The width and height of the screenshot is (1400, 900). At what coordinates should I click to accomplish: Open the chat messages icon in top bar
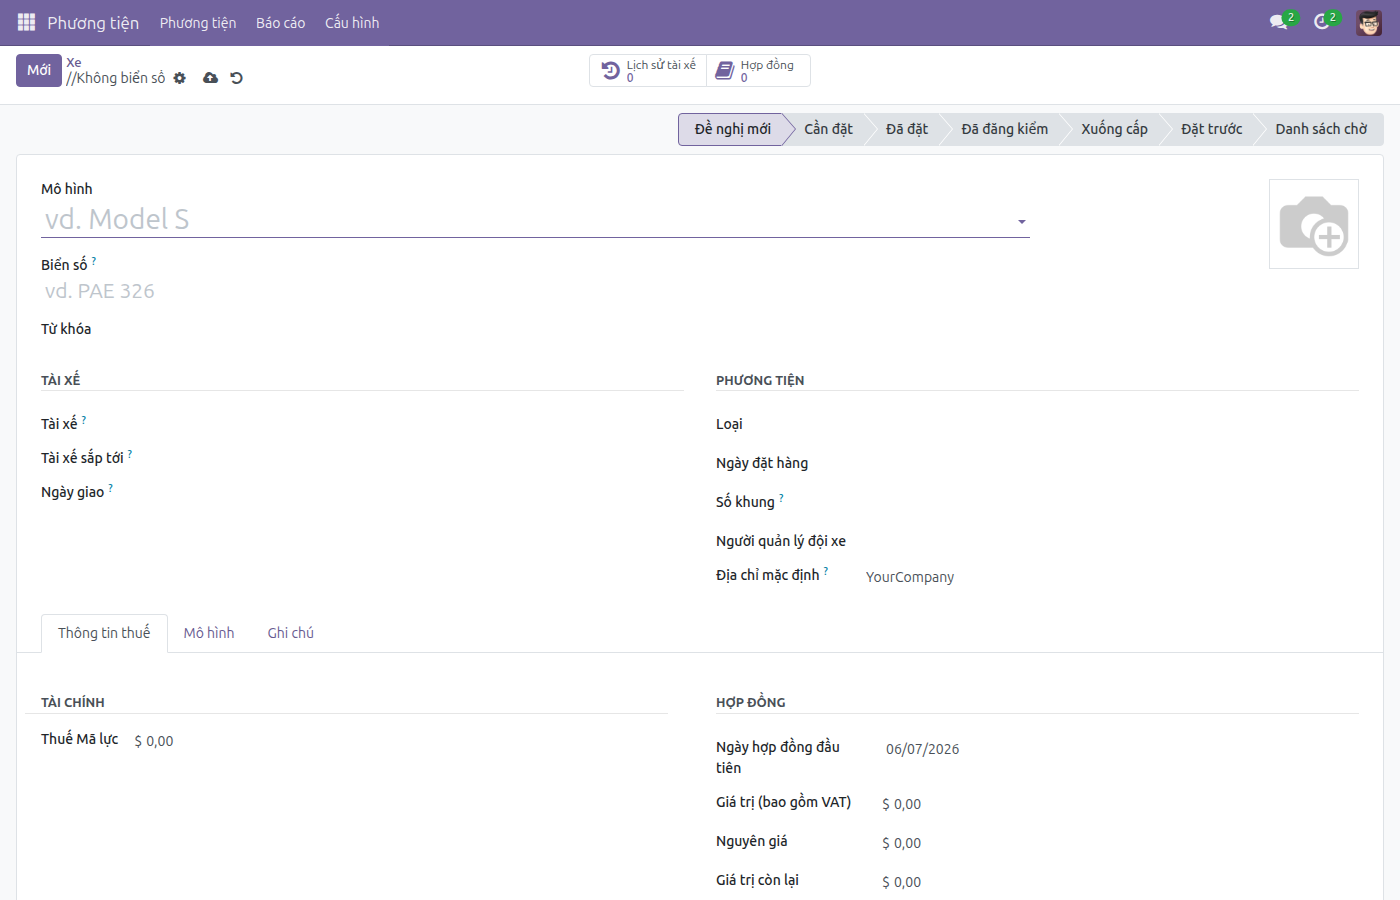click(1278, 22)
